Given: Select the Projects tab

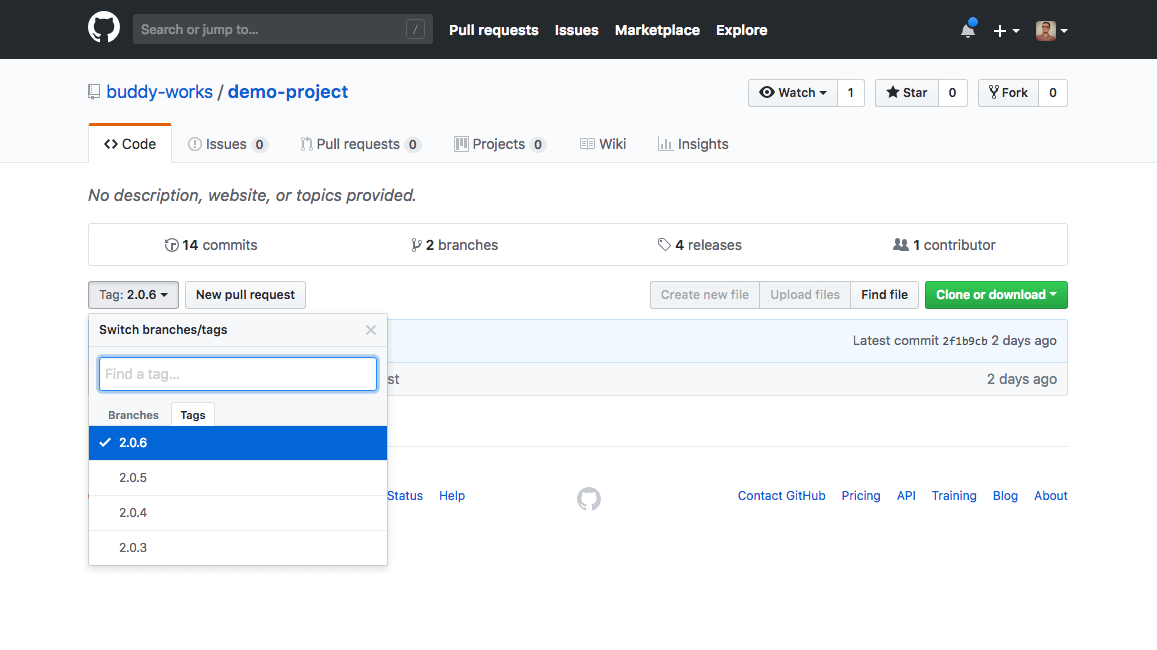Looking at the screenshot, I should coord(500,144).
